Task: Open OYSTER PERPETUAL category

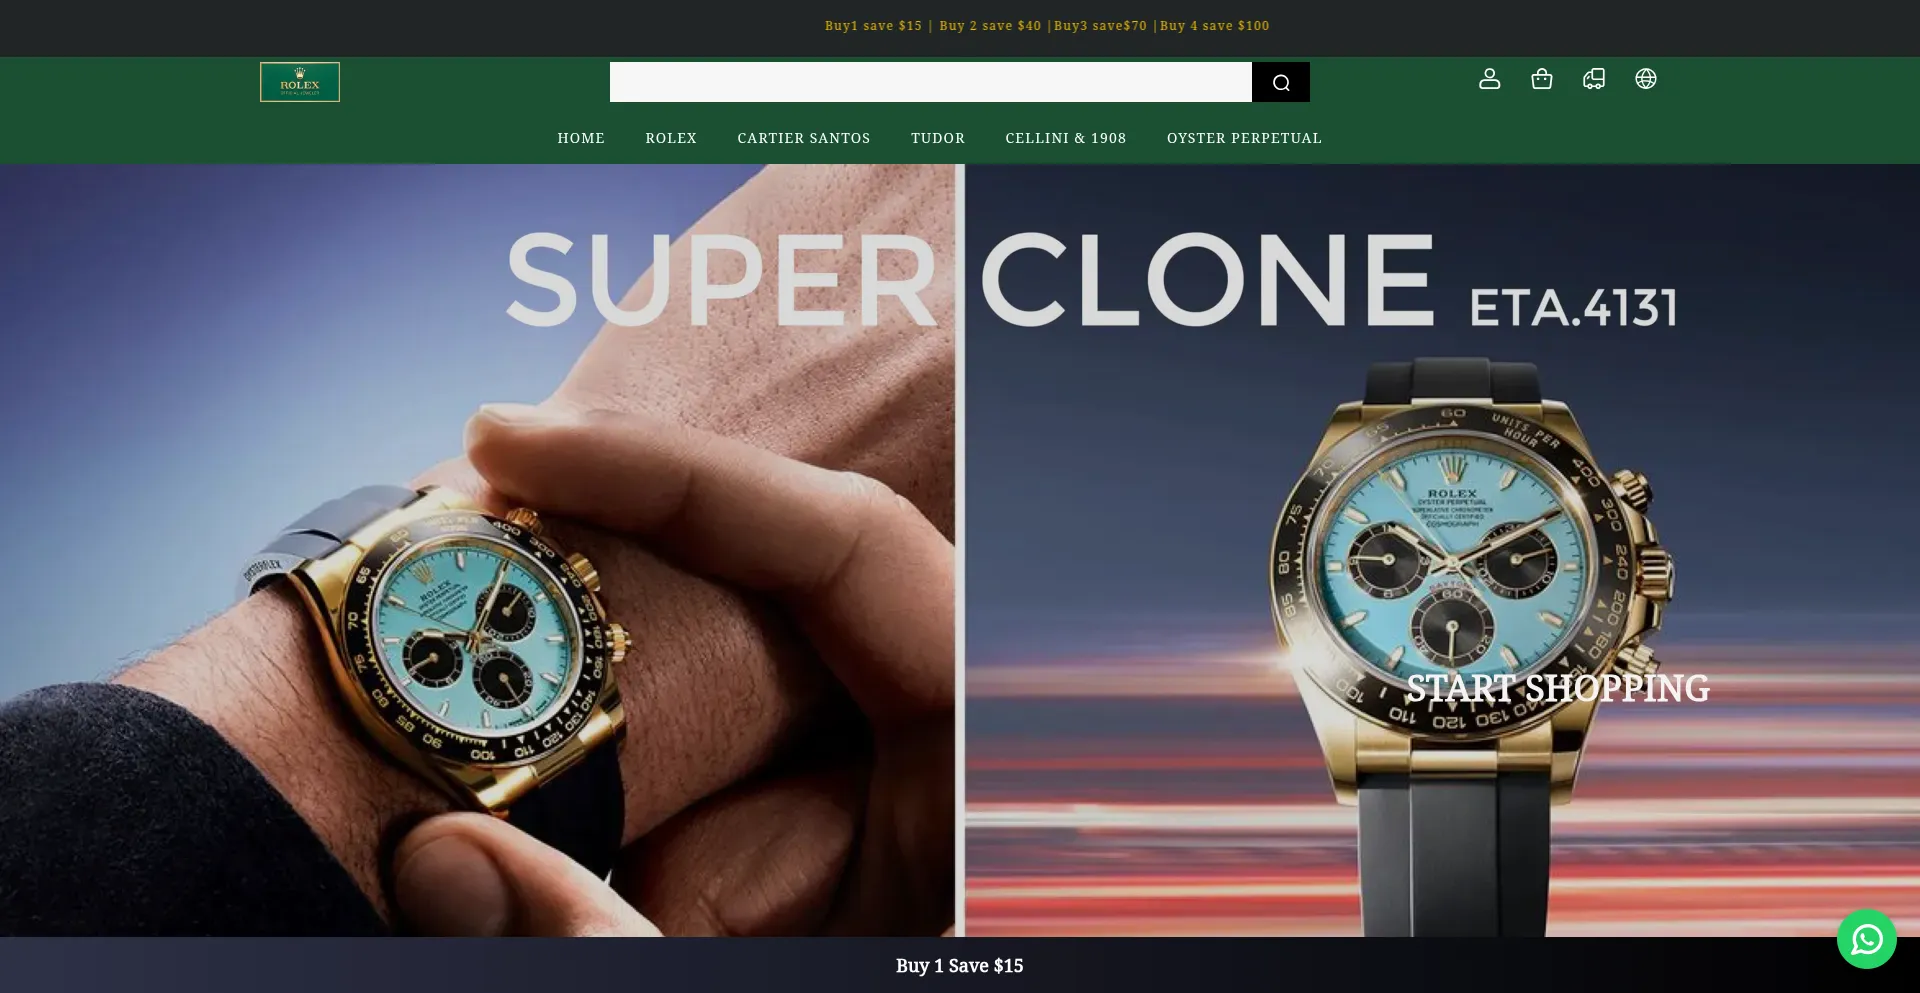Action: tap(1244, 138)
